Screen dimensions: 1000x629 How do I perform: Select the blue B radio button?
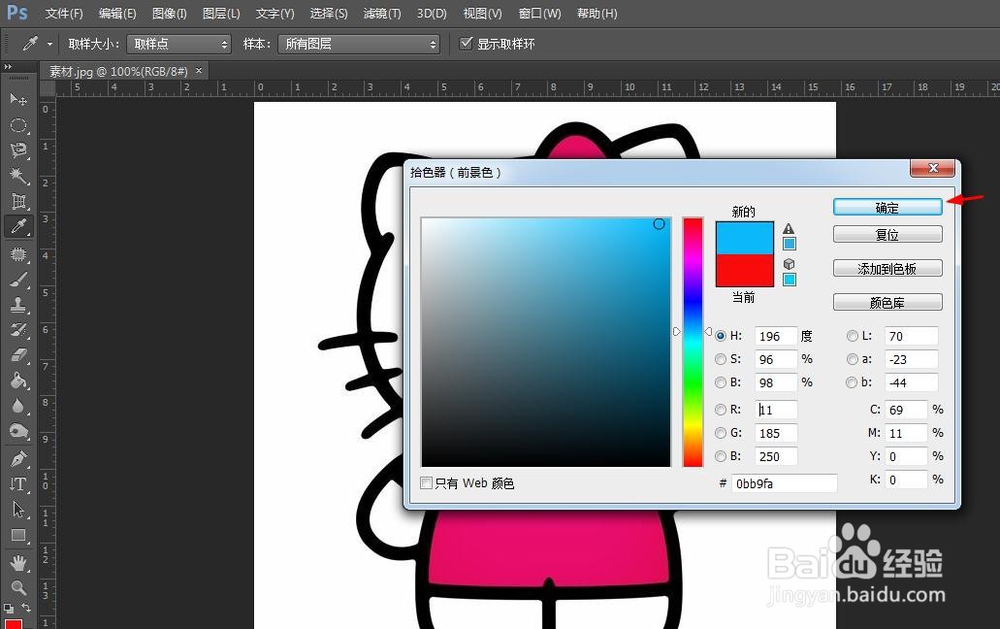[x=721, y=456]
